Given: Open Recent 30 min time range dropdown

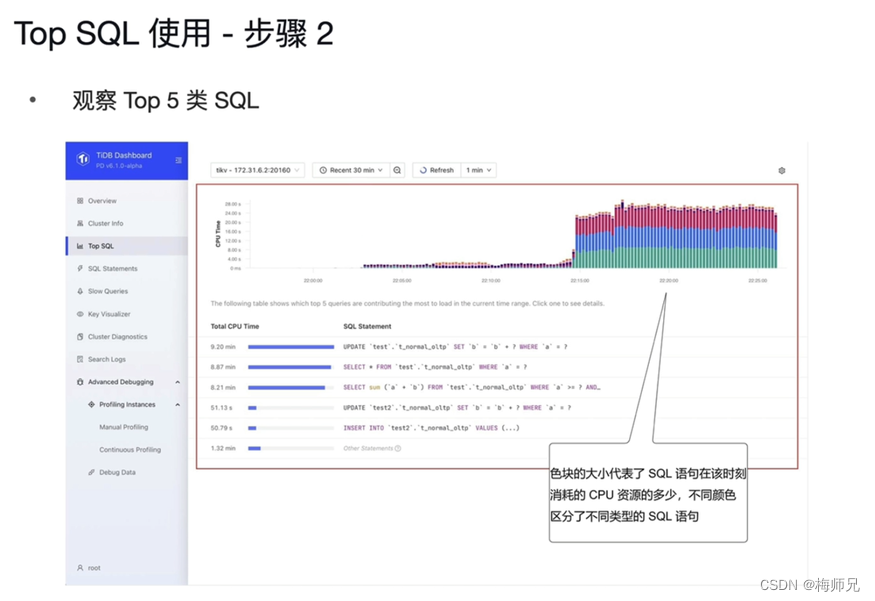Looking at the screenshot, I should pos(350,170).
